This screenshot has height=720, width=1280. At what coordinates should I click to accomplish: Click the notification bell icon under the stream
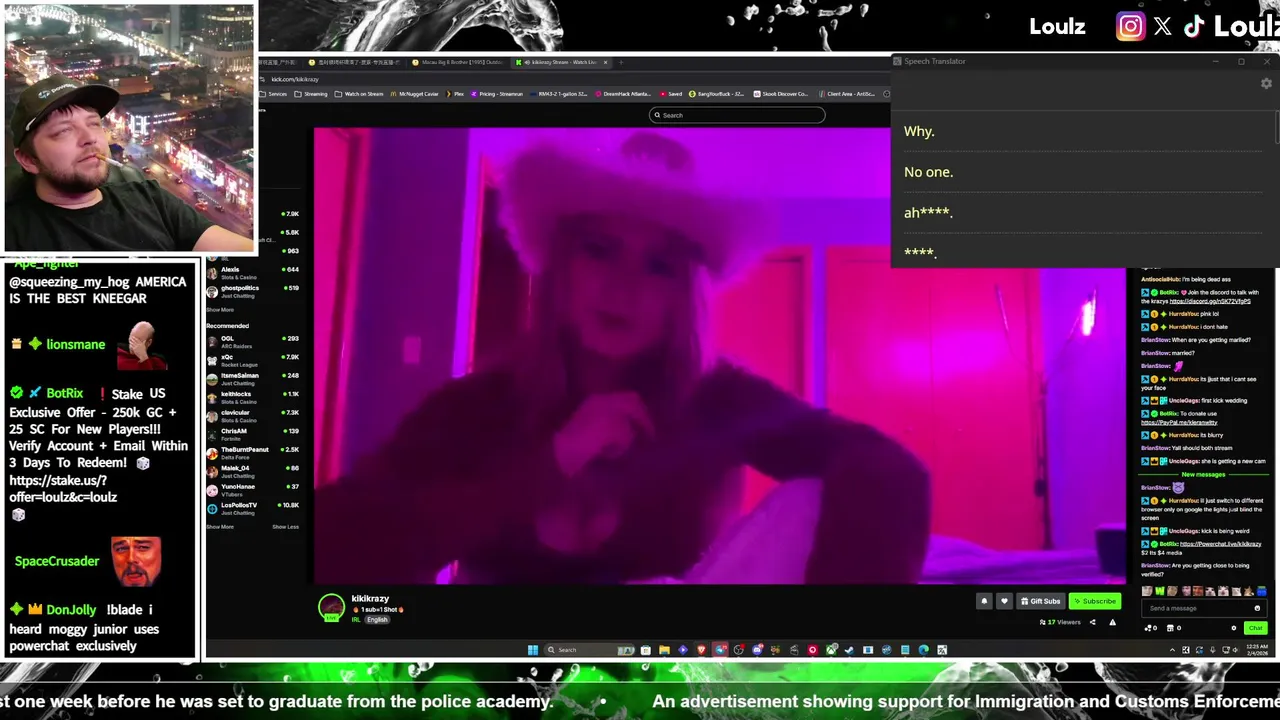984,601
